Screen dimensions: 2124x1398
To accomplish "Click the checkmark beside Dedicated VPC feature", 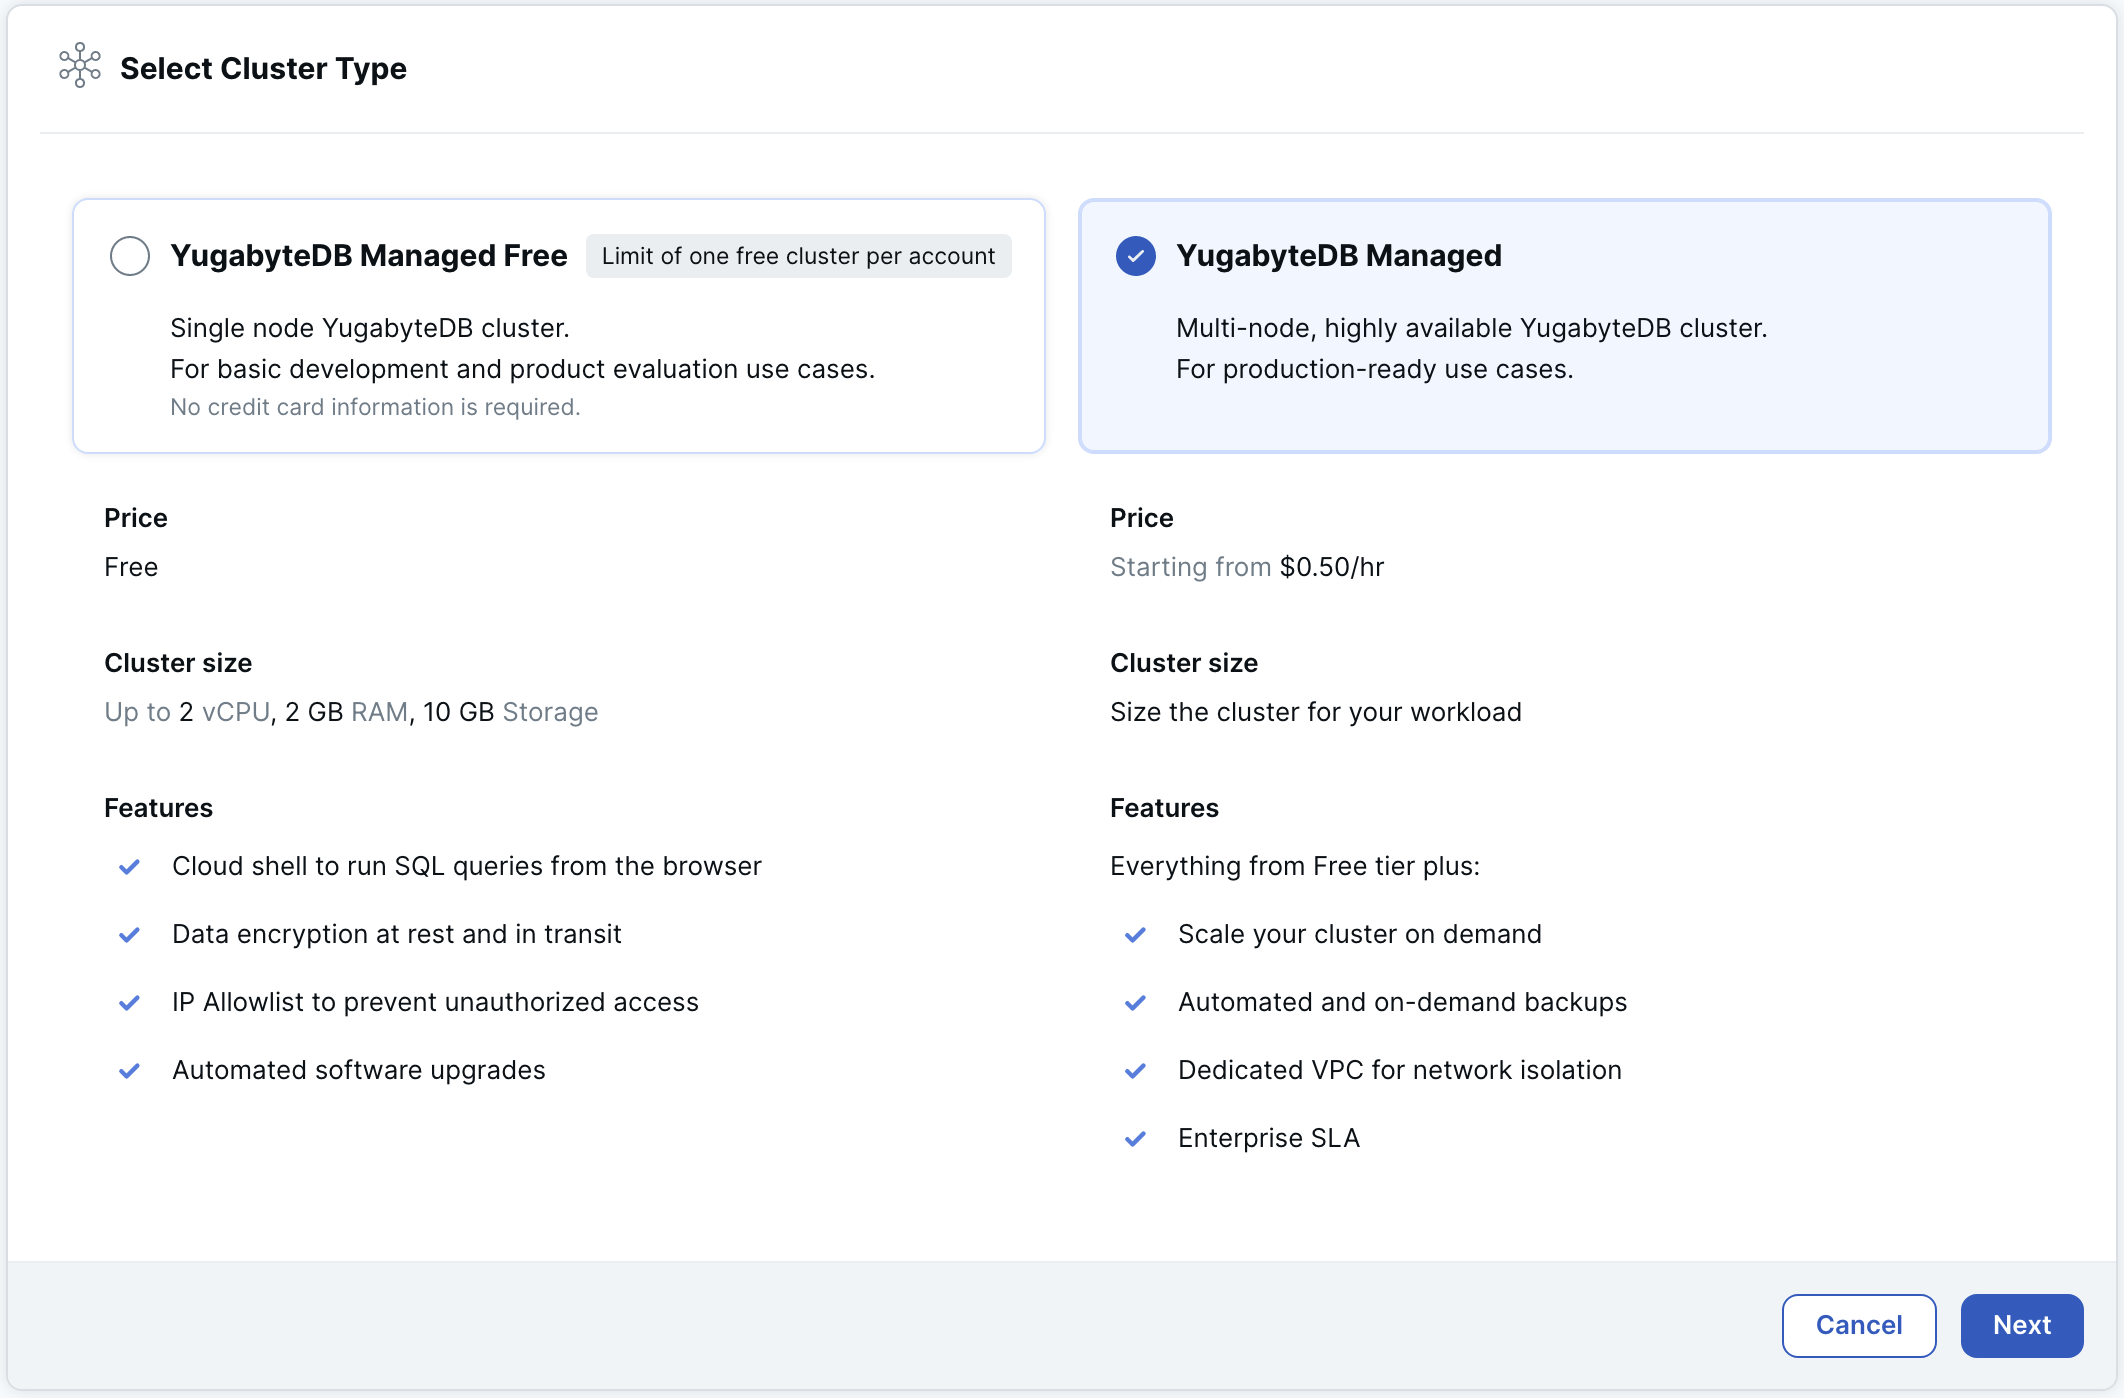I will click(x=1135, y=1070).
